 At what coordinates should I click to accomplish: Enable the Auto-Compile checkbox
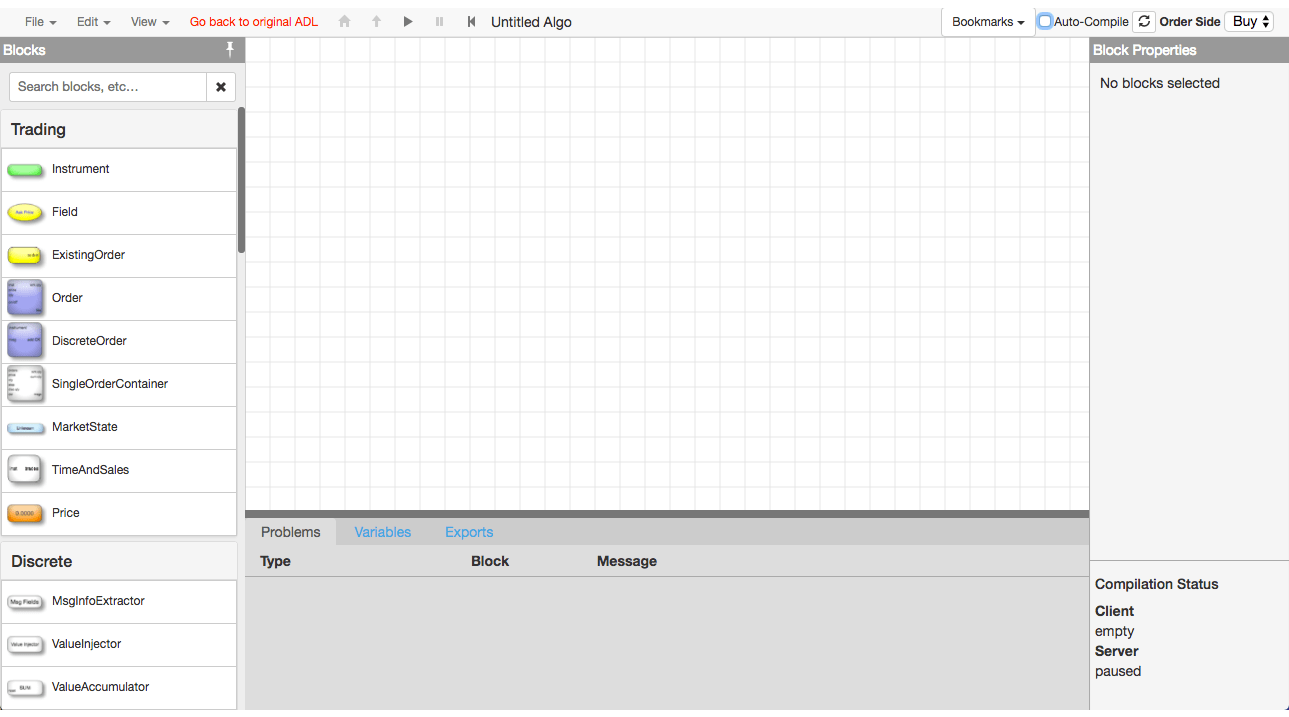click(x=1045, y=21)
